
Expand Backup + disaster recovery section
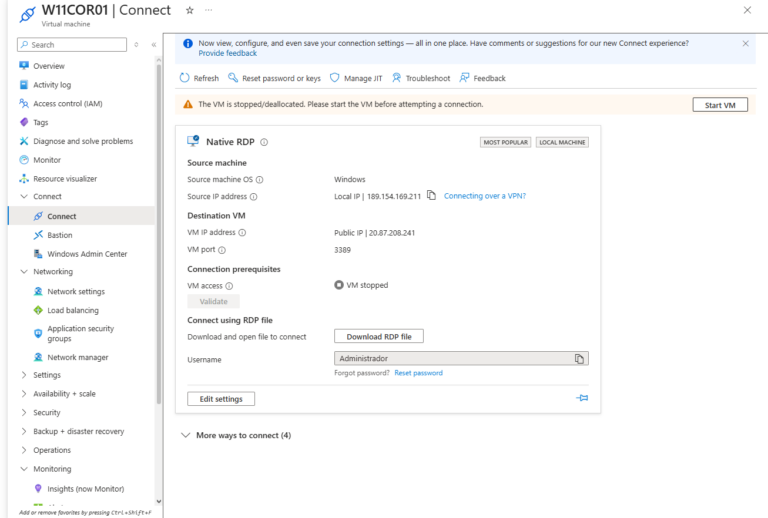(x=24, y=431)
